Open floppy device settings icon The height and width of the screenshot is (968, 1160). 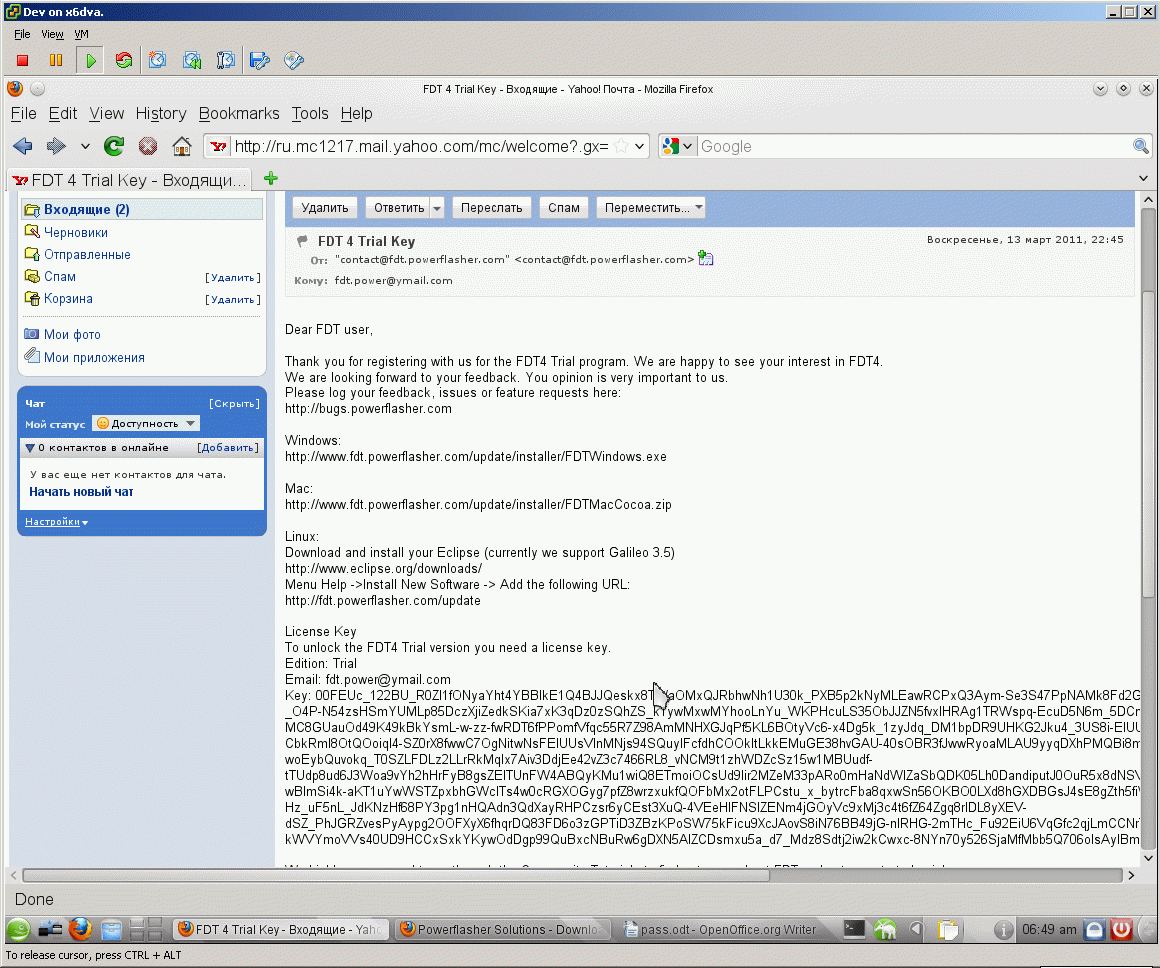click(260, 61)
